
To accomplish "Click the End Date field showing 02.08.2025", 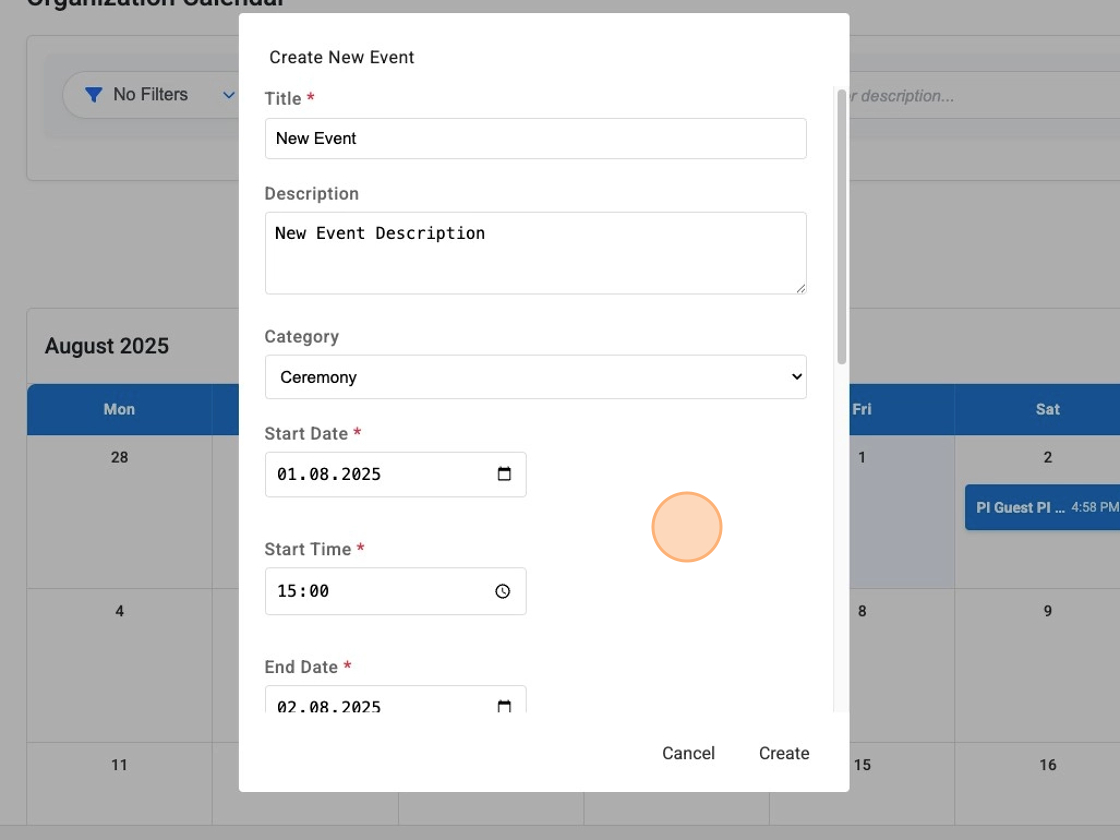I will coord(380,704).
